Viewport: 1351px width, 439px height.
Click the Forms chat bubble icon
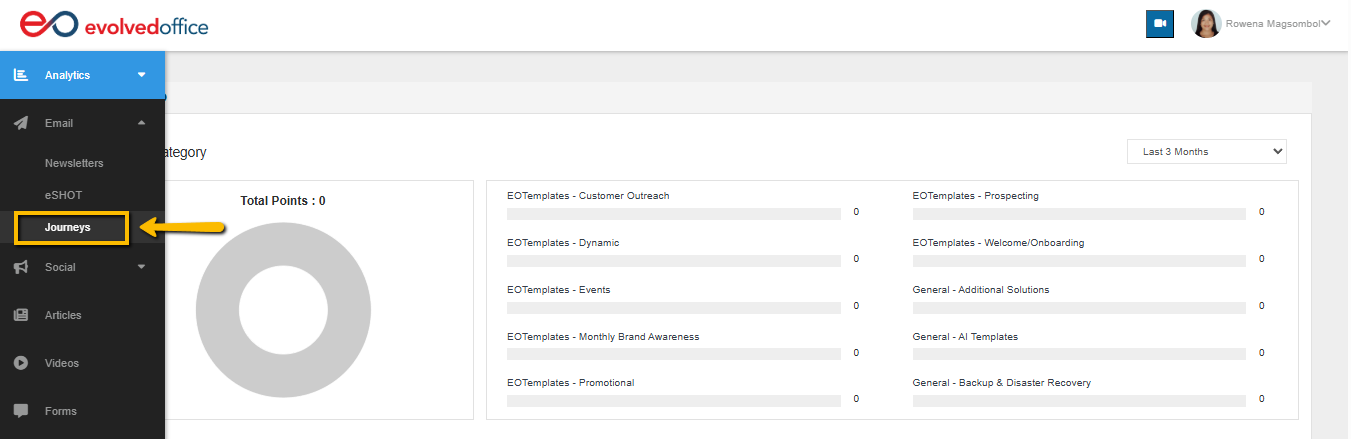point(21,411)
